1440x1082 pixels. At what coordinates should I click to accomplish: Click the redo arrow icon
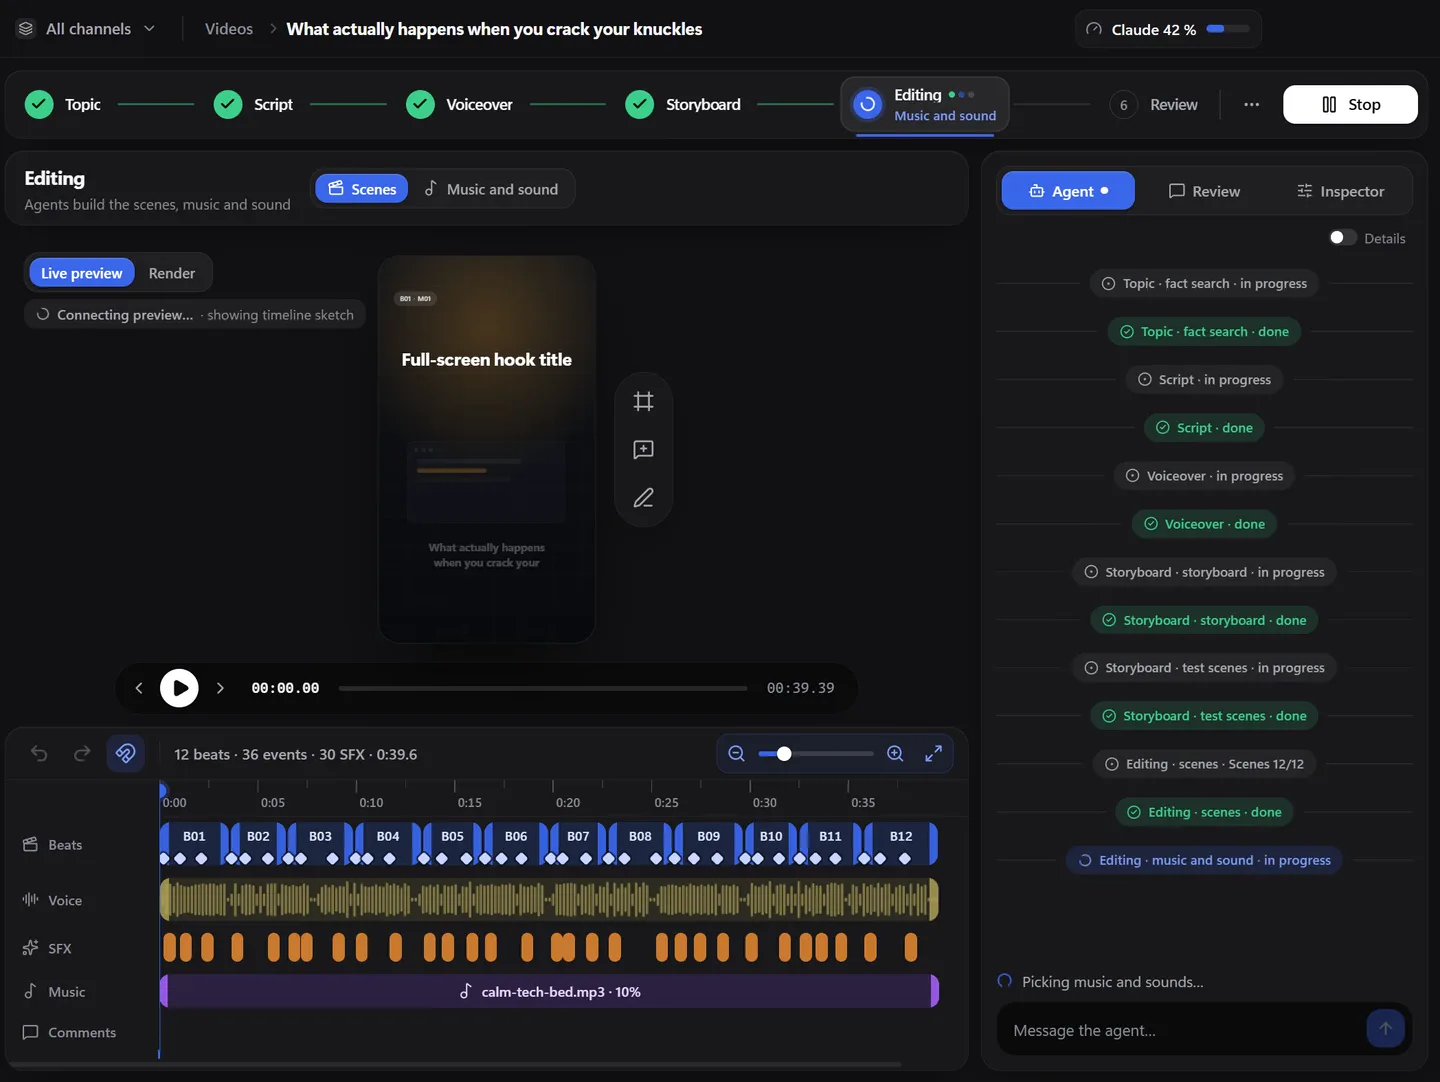coord(82,754)
